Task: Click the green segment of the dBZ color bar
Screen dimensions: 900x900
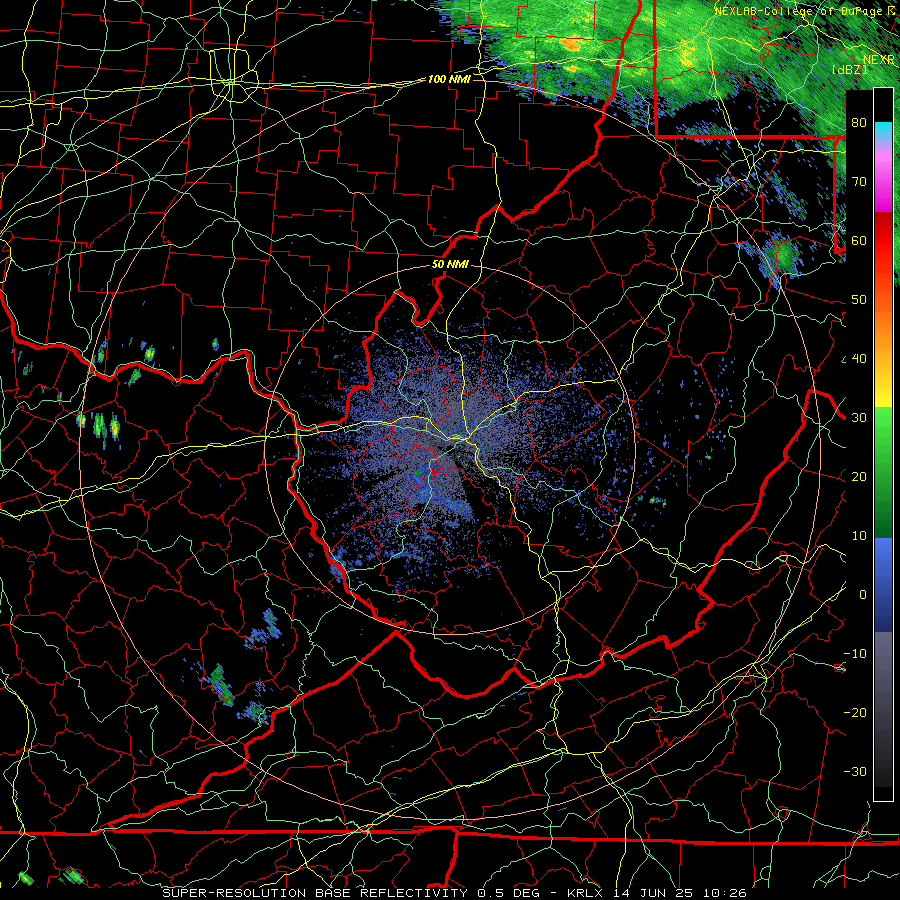Action: coord(883,472)
